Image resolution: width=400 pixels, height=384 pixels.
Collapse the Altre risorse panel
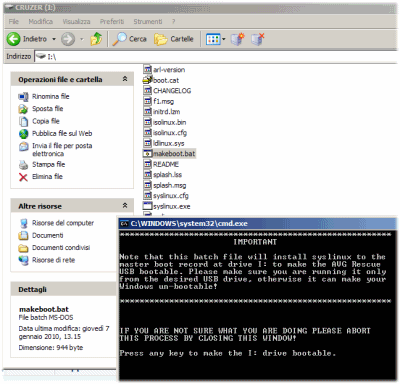125,205
